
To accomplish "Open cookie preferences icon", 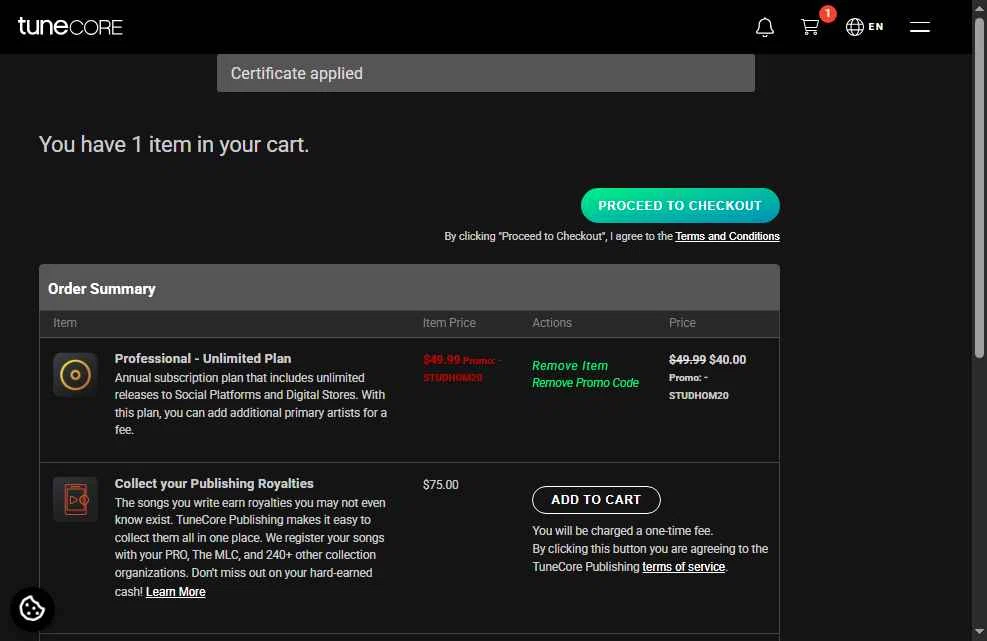I will 32,609.
